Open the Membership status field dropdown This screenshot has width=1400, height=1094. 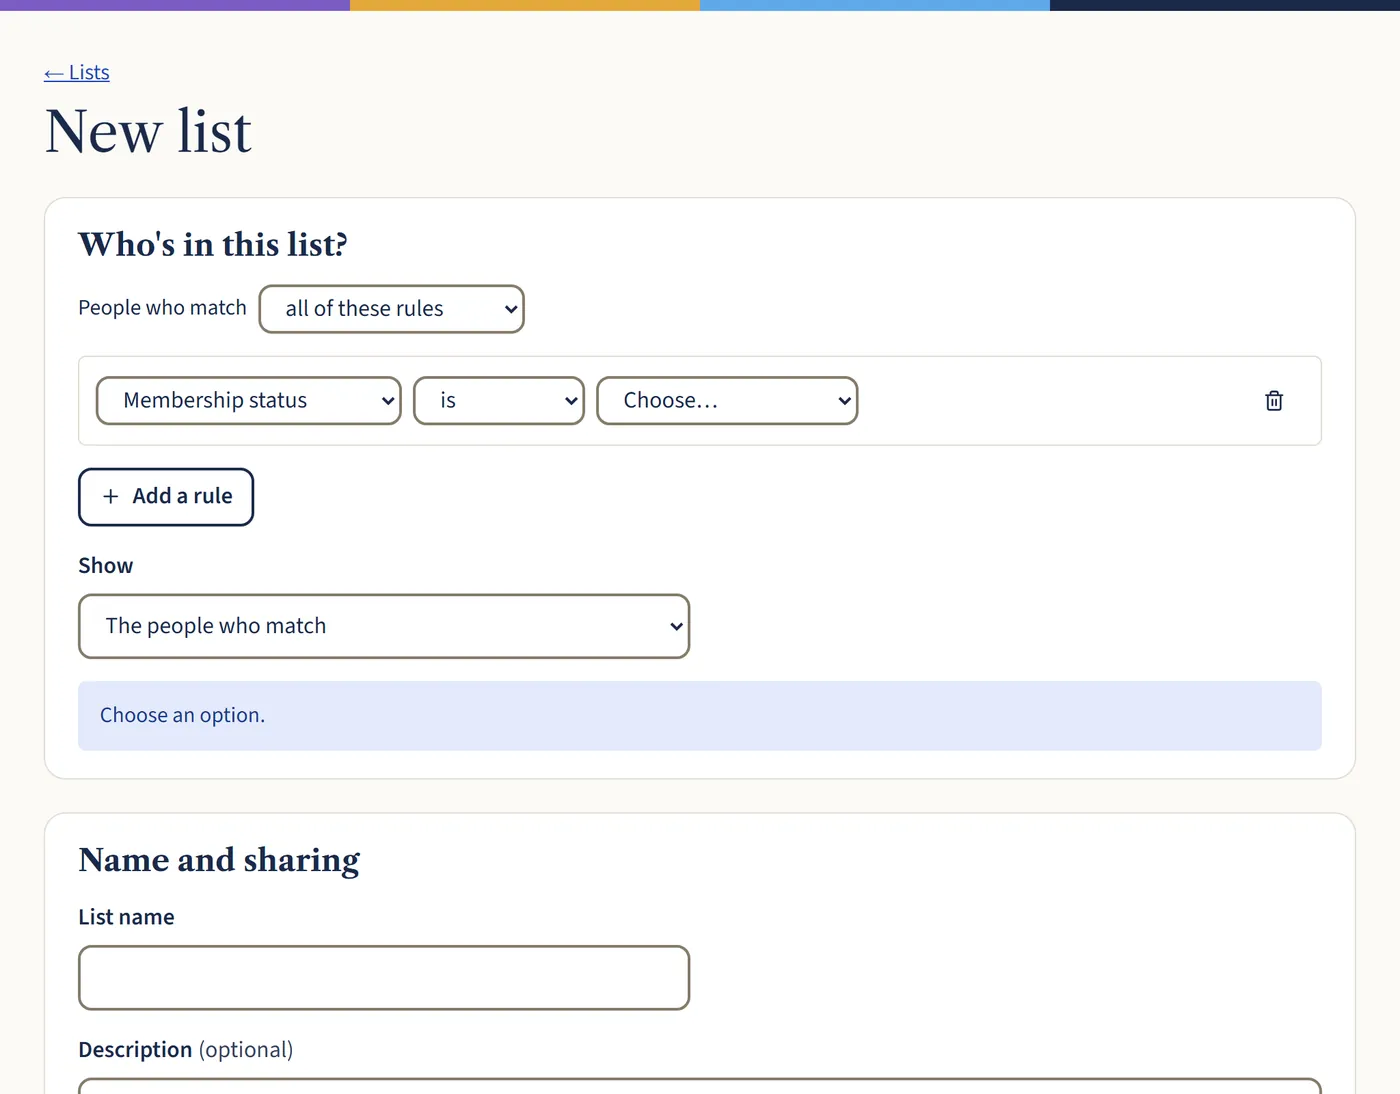click(249, 401)
